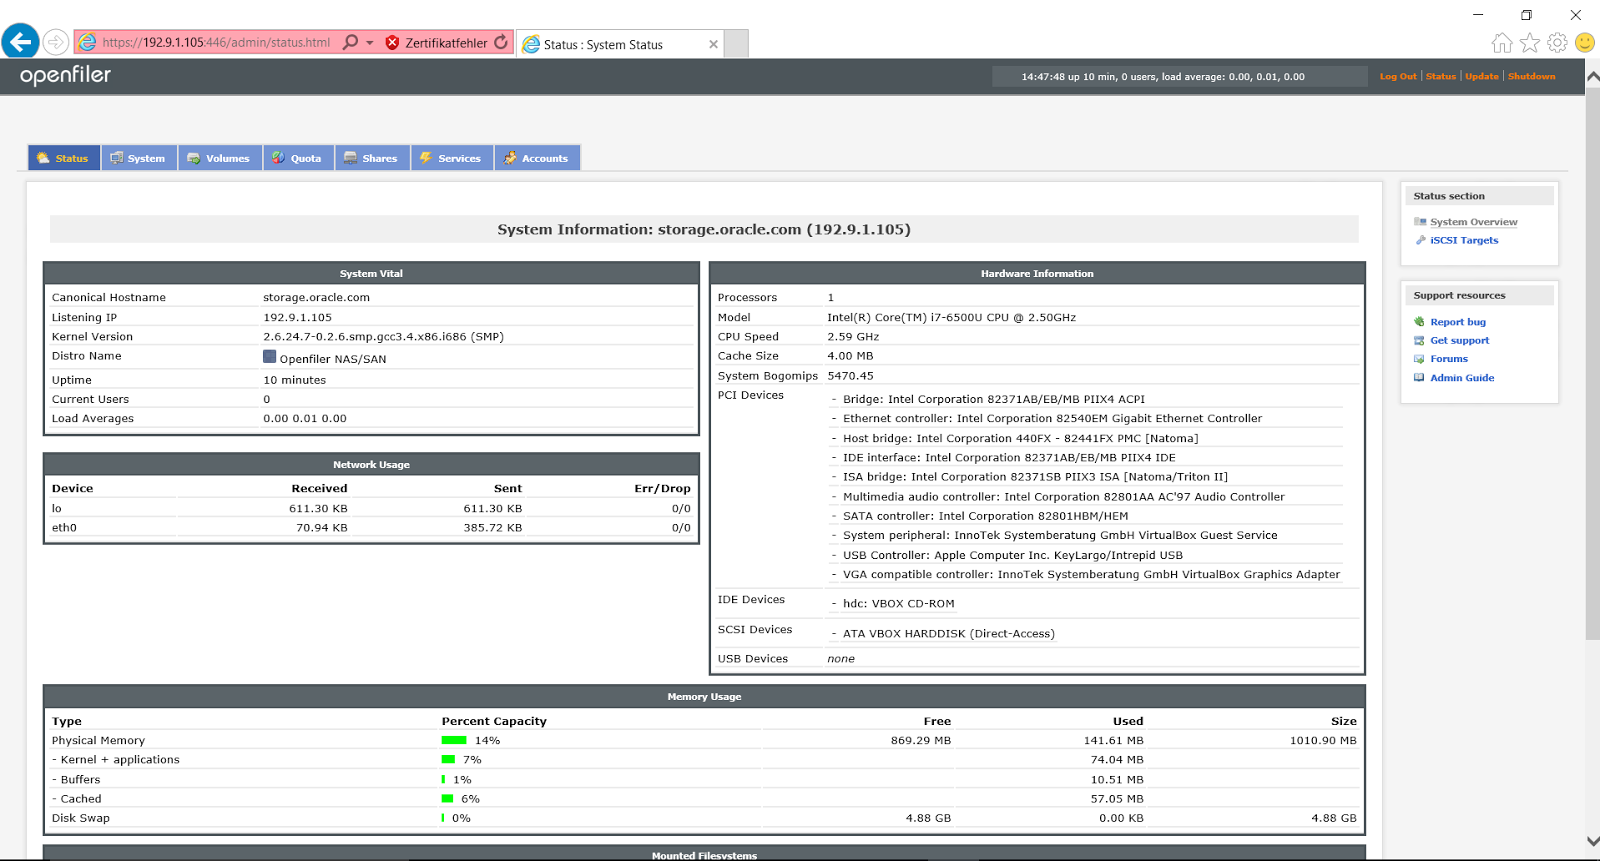Open the Report bug link
The image size is (1600, 861).
(1458, 322)
